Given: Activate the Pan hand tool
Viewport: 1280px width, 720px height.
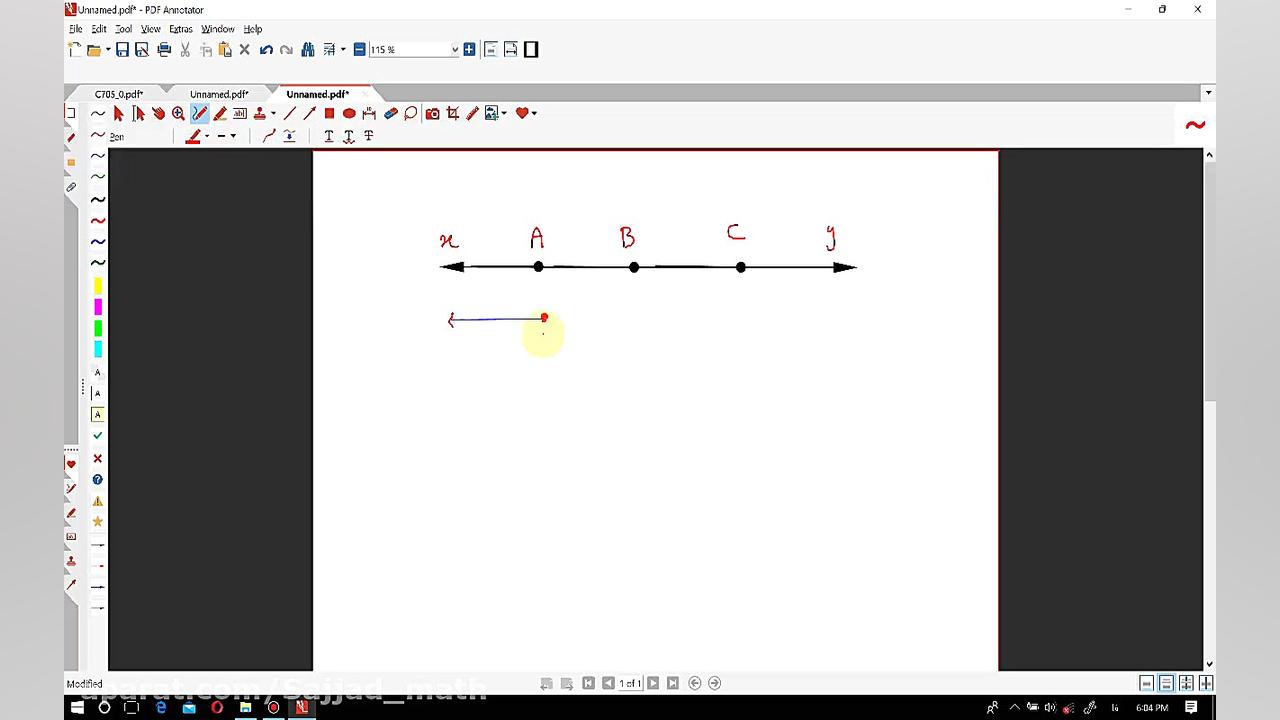Looking at the screenshot, I should tap(158, 113).
